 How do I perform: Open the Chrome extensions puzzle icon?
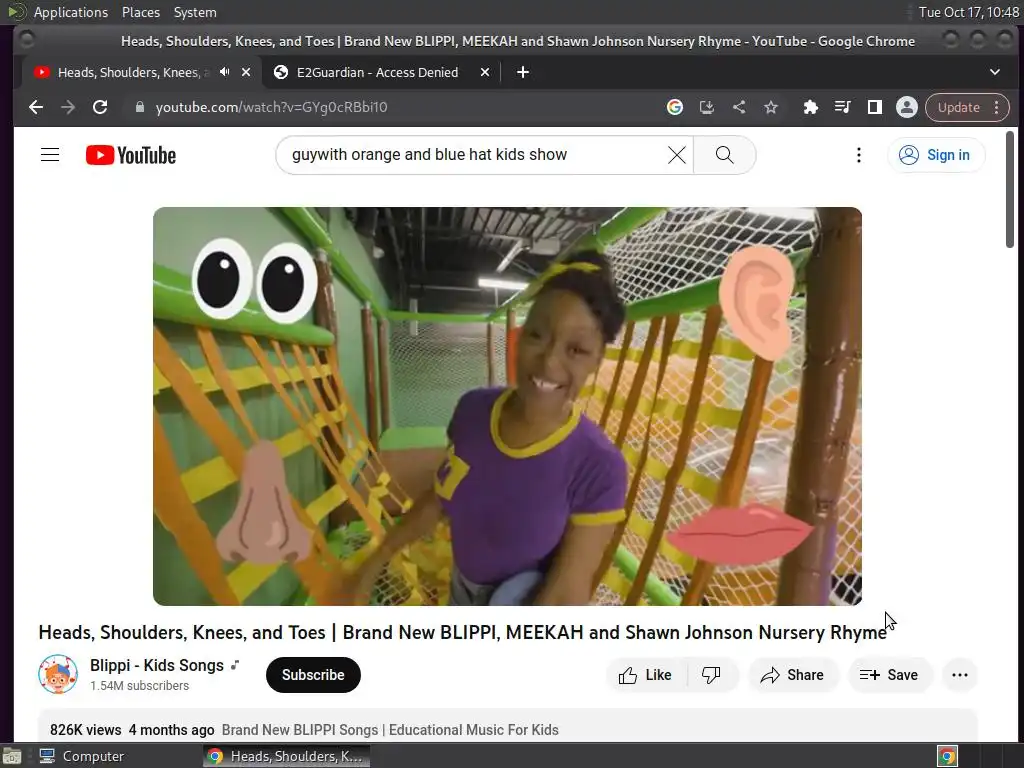tap(810, 107)
